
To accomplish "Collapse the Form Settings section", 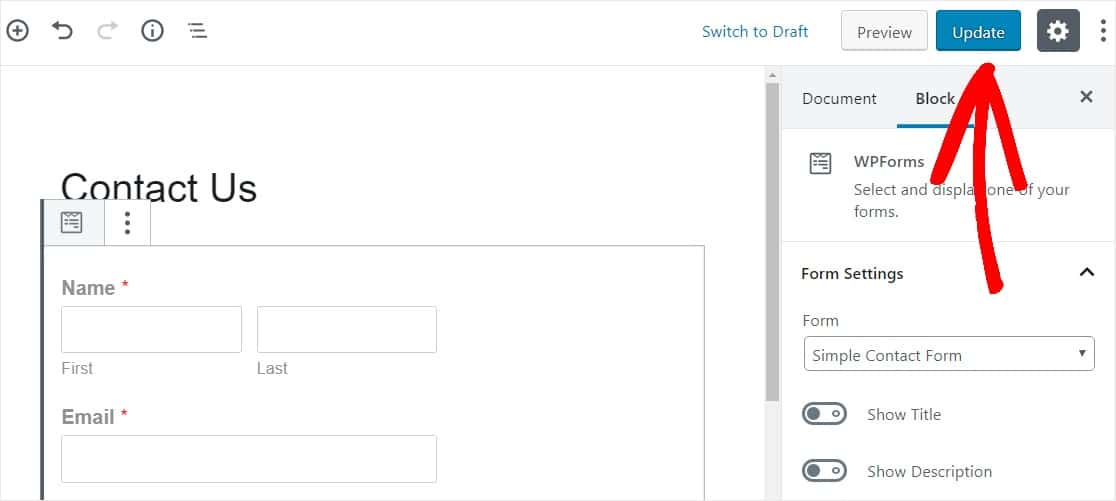I will (x=1087, y=273).
